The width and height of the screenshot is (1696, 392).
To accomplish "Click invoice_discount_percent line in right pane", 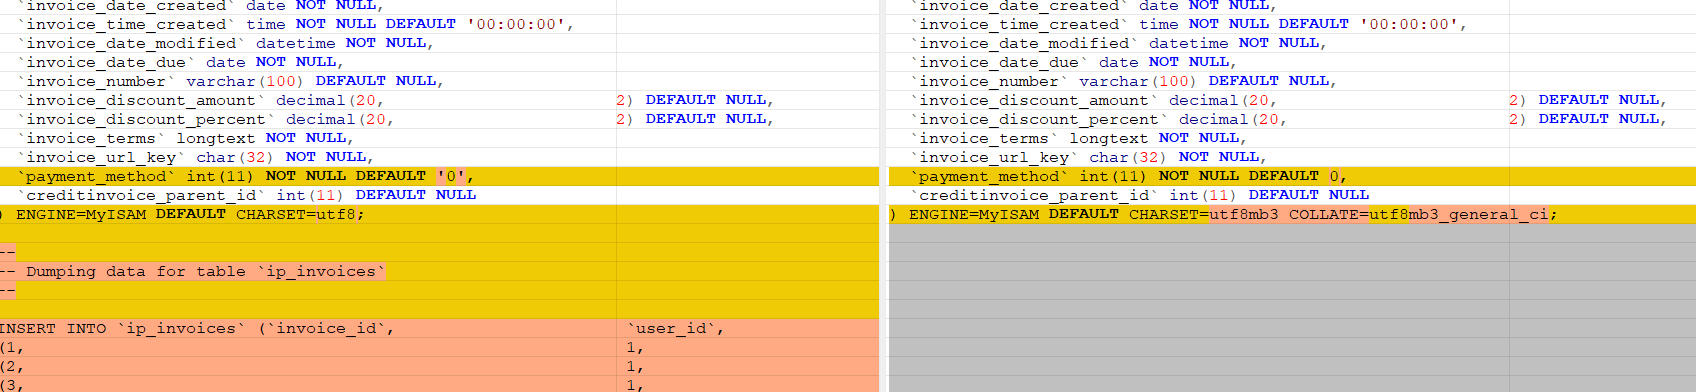I will [x=1292, y=119].
